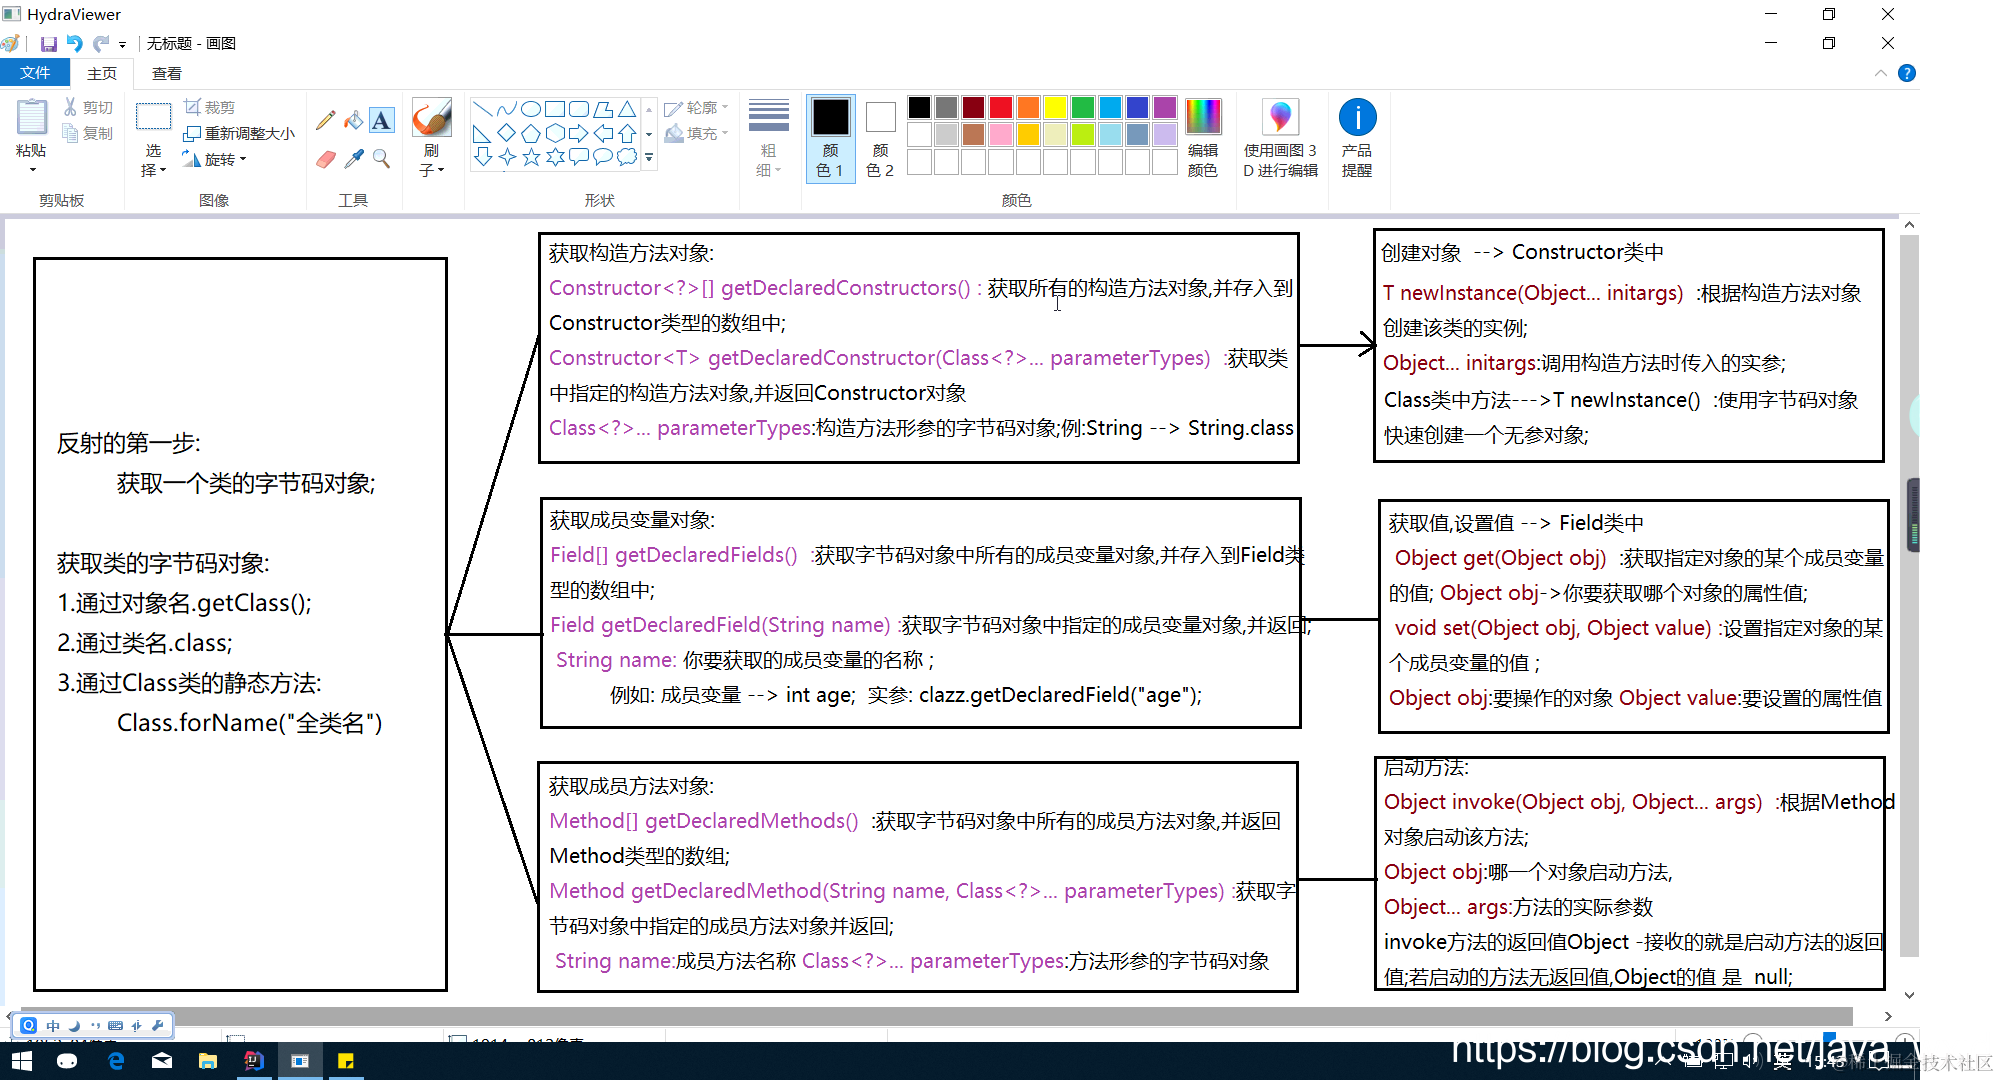Select the Eraser tool
The height and width of the screenshot is (1080, 2000).
pos(325,159)
